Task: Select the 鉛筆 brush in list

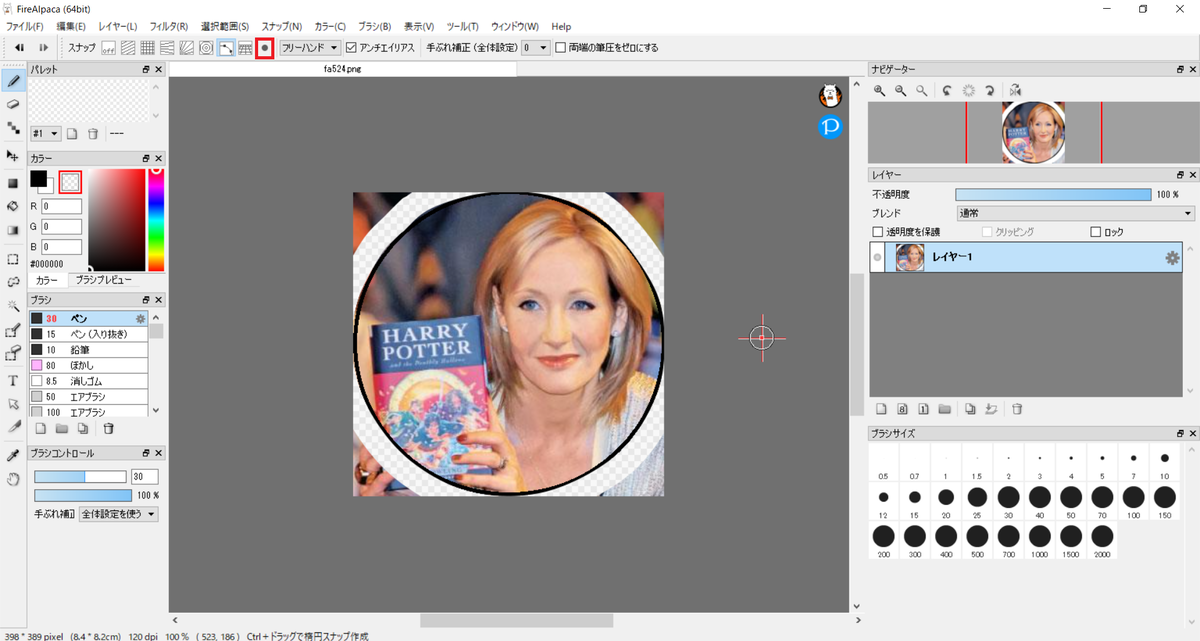Action: click(x=88, y=350)
